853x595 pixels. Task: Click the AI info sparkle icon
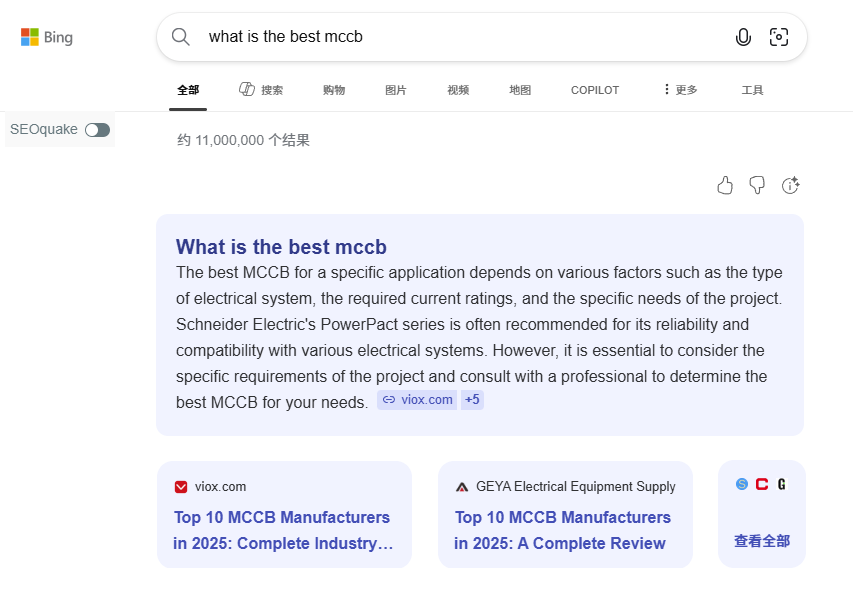(x=790, y=185)
